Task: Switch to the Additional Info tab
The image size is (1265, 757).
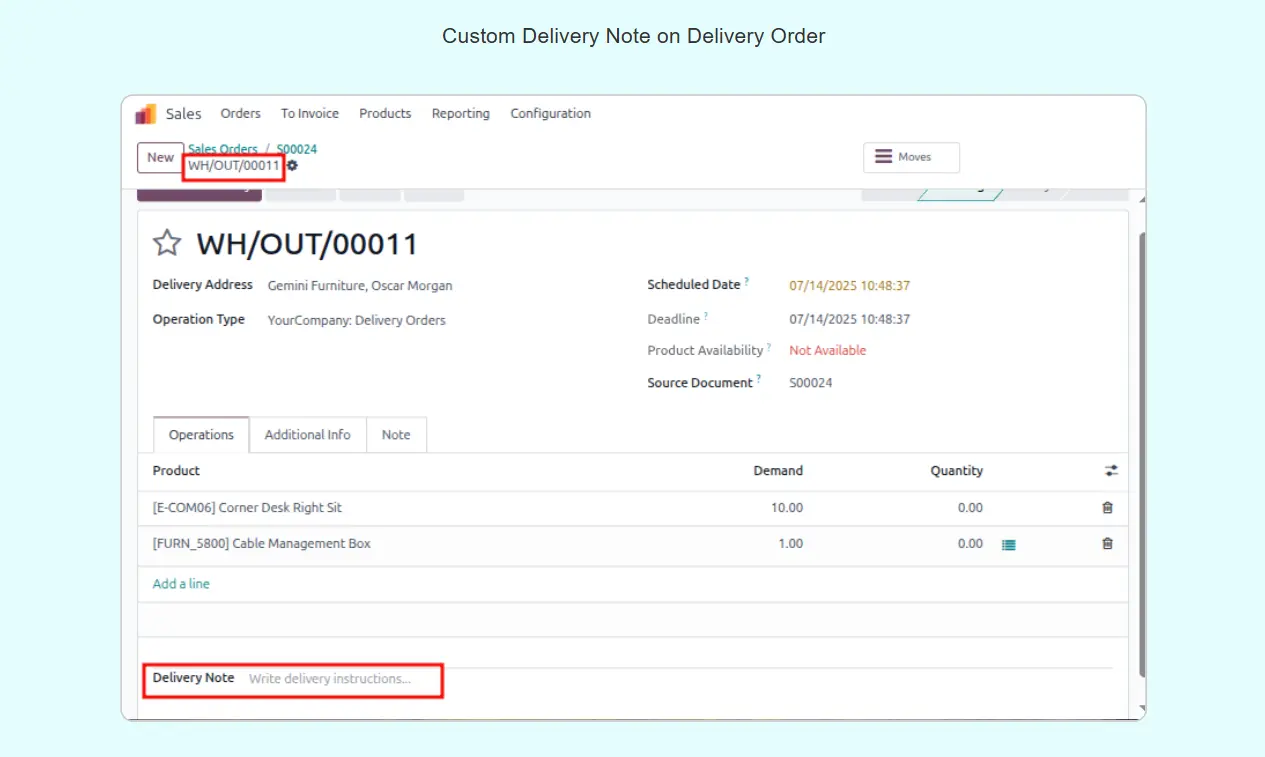Action: click(x=307, y=435)
